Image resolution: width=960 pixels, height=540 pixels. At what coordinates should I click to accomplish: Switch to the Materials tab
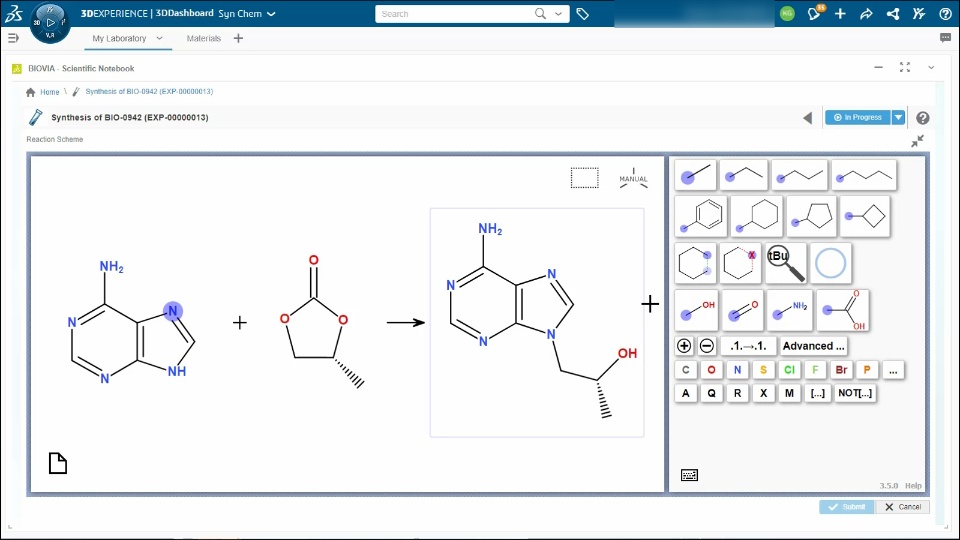(x=203, y=38)
